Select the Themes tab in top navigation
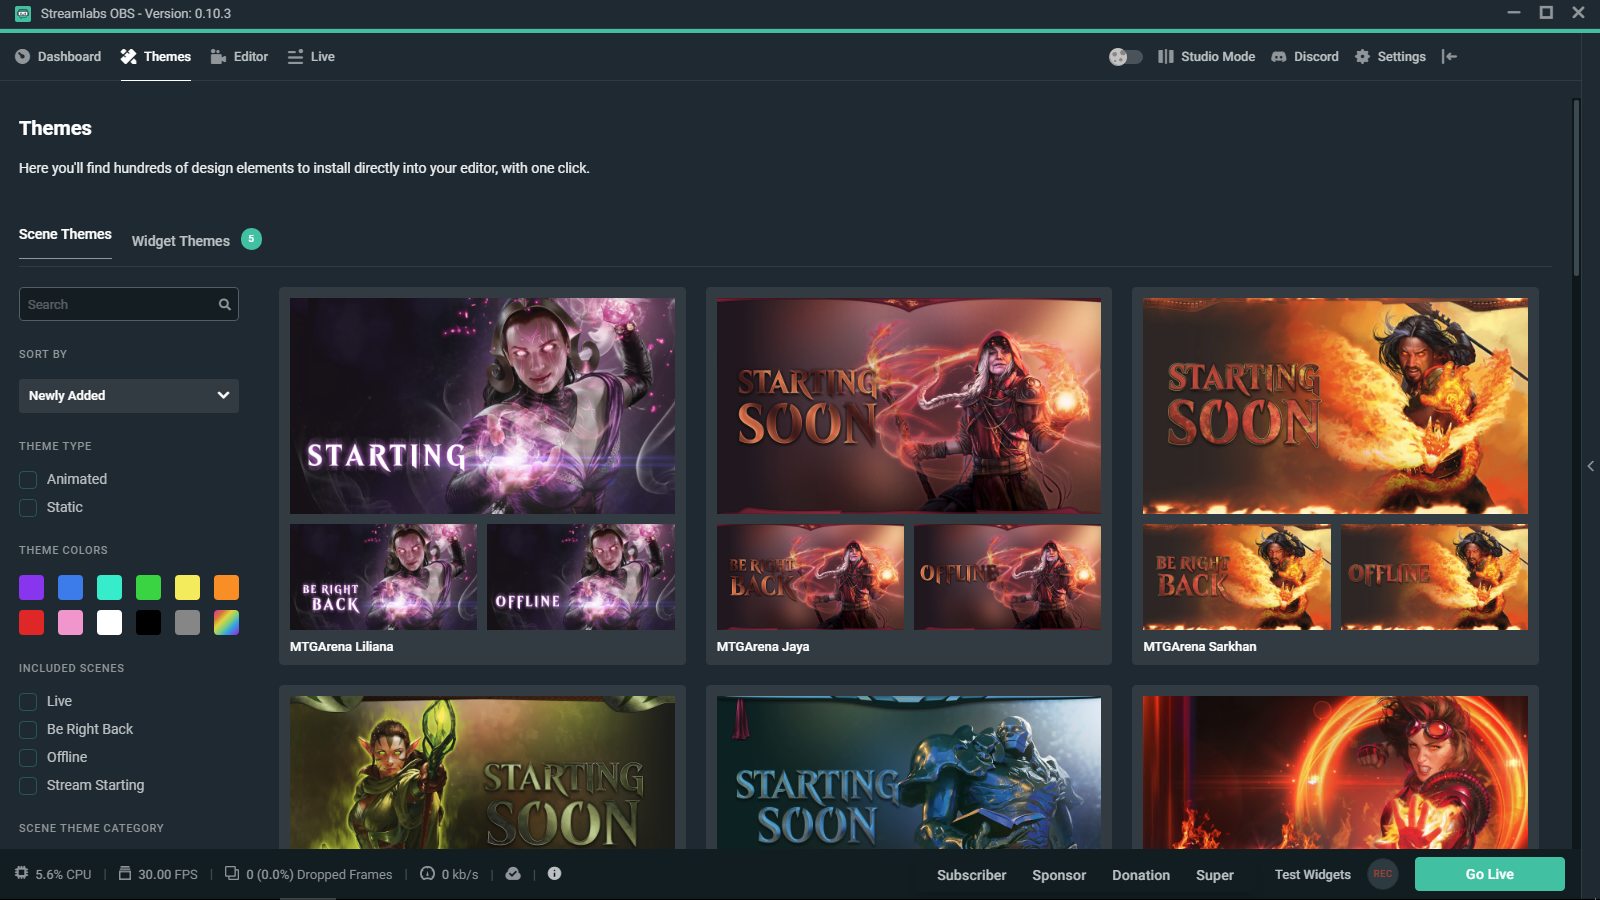This screenshot has height=900, width=1600. pos(156,57)
